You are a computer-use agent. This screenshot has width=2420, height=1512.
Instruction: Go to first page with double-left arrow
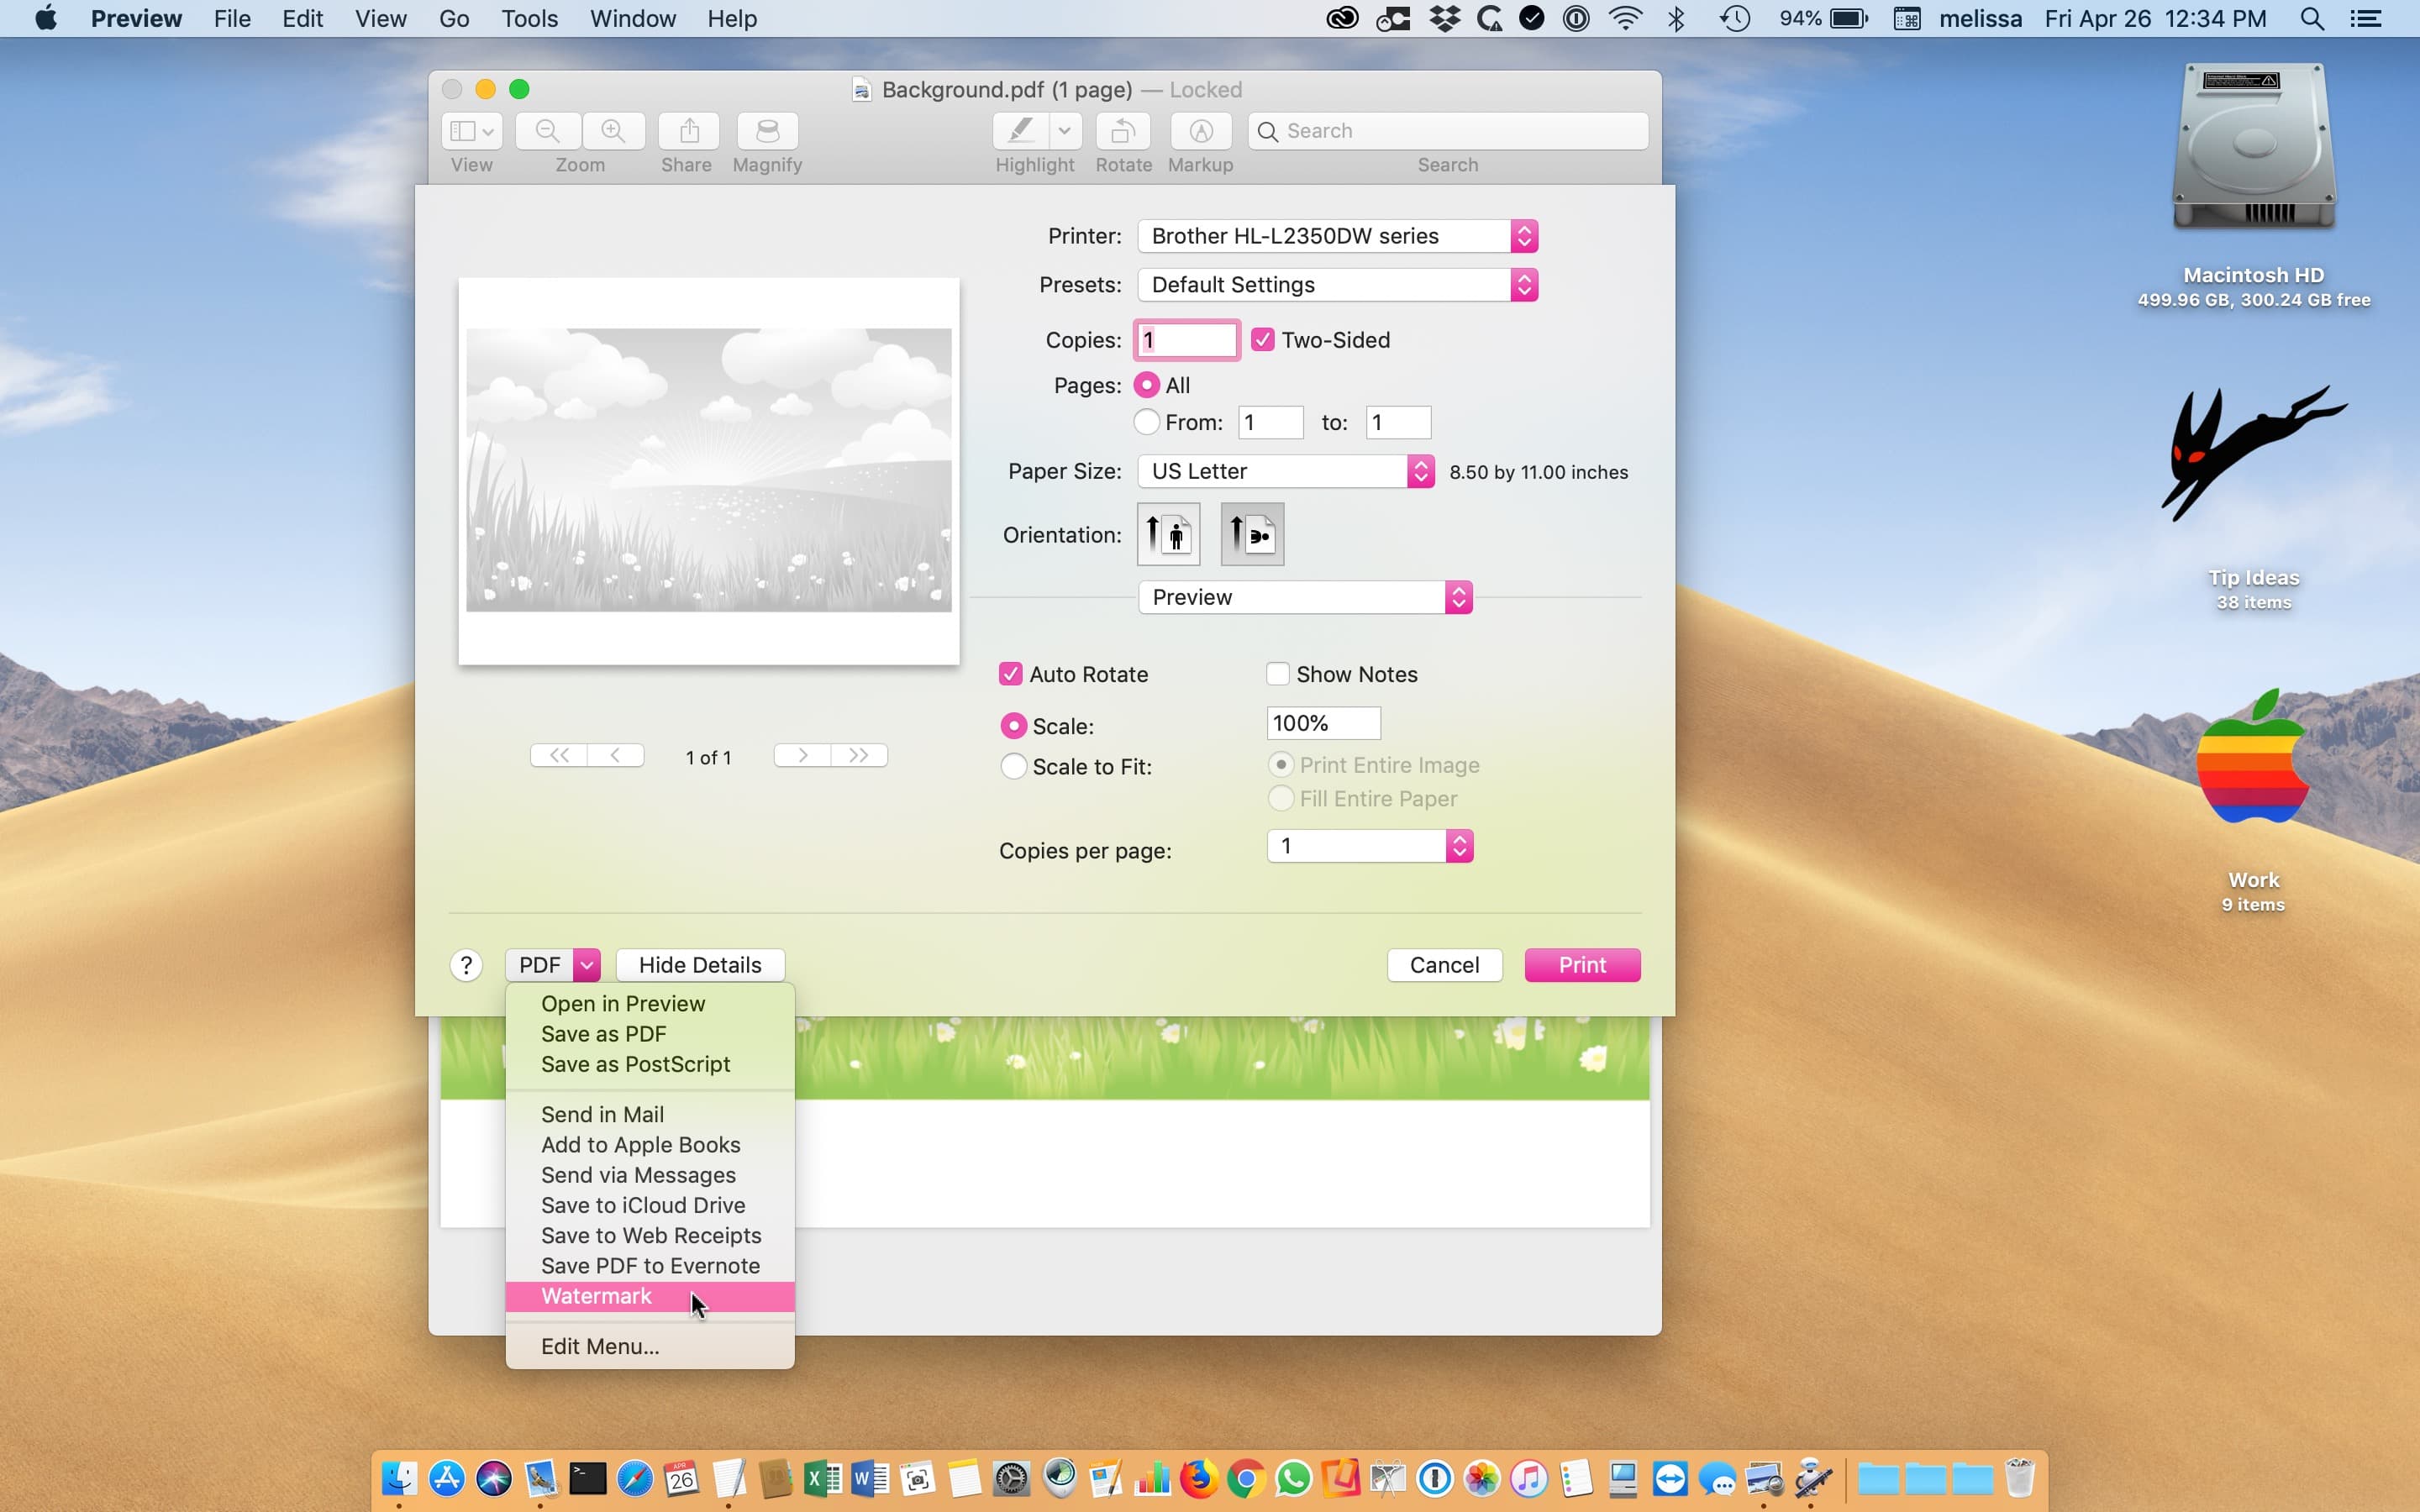(x=559, y=756)
